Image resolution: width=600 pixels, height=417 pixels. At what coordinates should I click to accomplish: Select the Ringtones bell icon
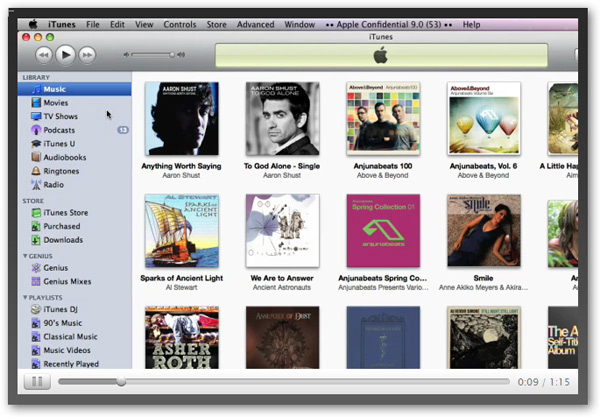click(36, 171)
